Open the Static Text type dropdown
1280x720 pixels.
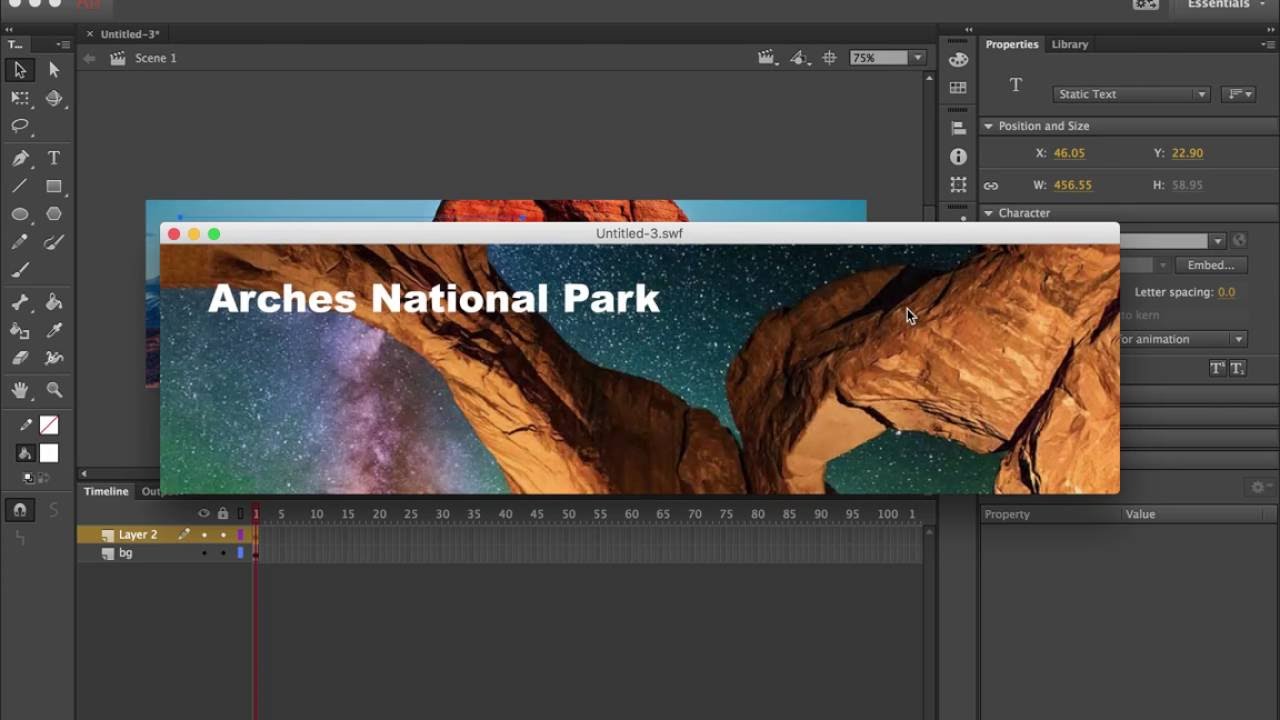pyautogui.click(x=1131, y=94)
